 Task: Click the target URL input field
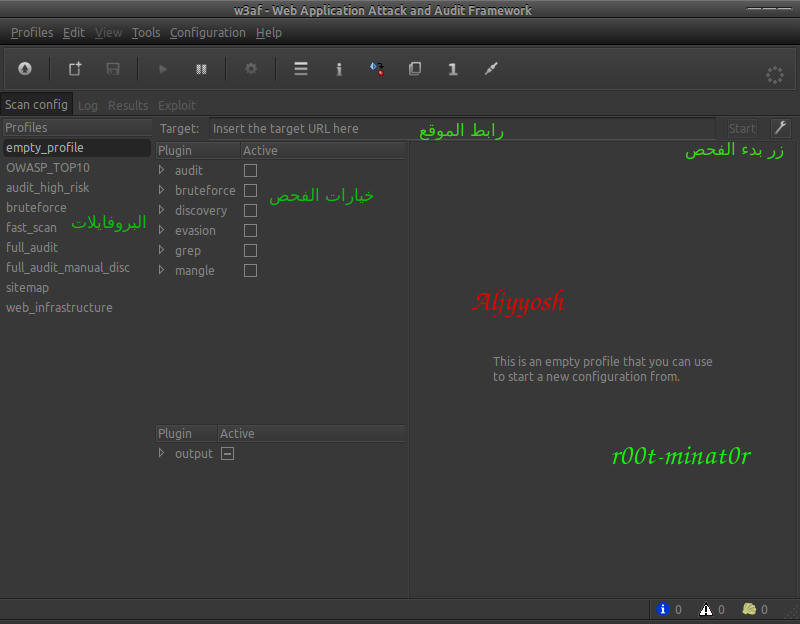tap(462, 129)
